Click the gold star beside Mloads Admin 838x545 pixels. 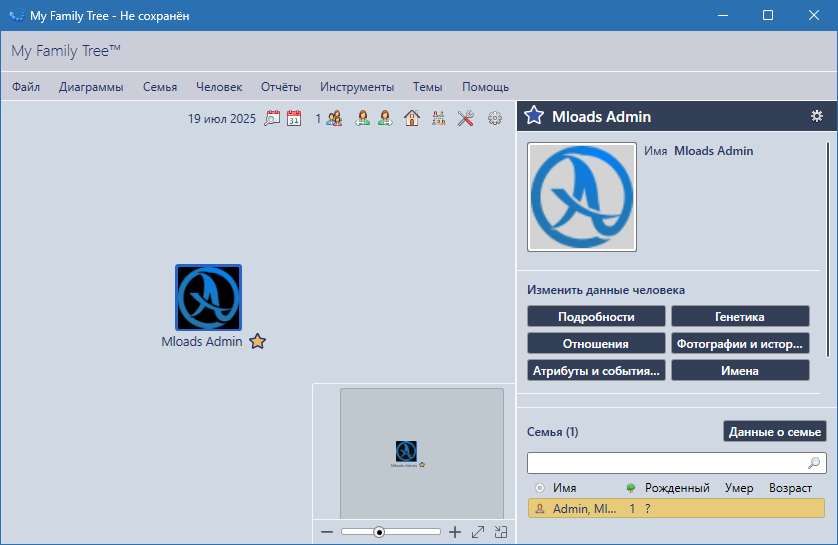pyautogui.click(x=258, y=341)
